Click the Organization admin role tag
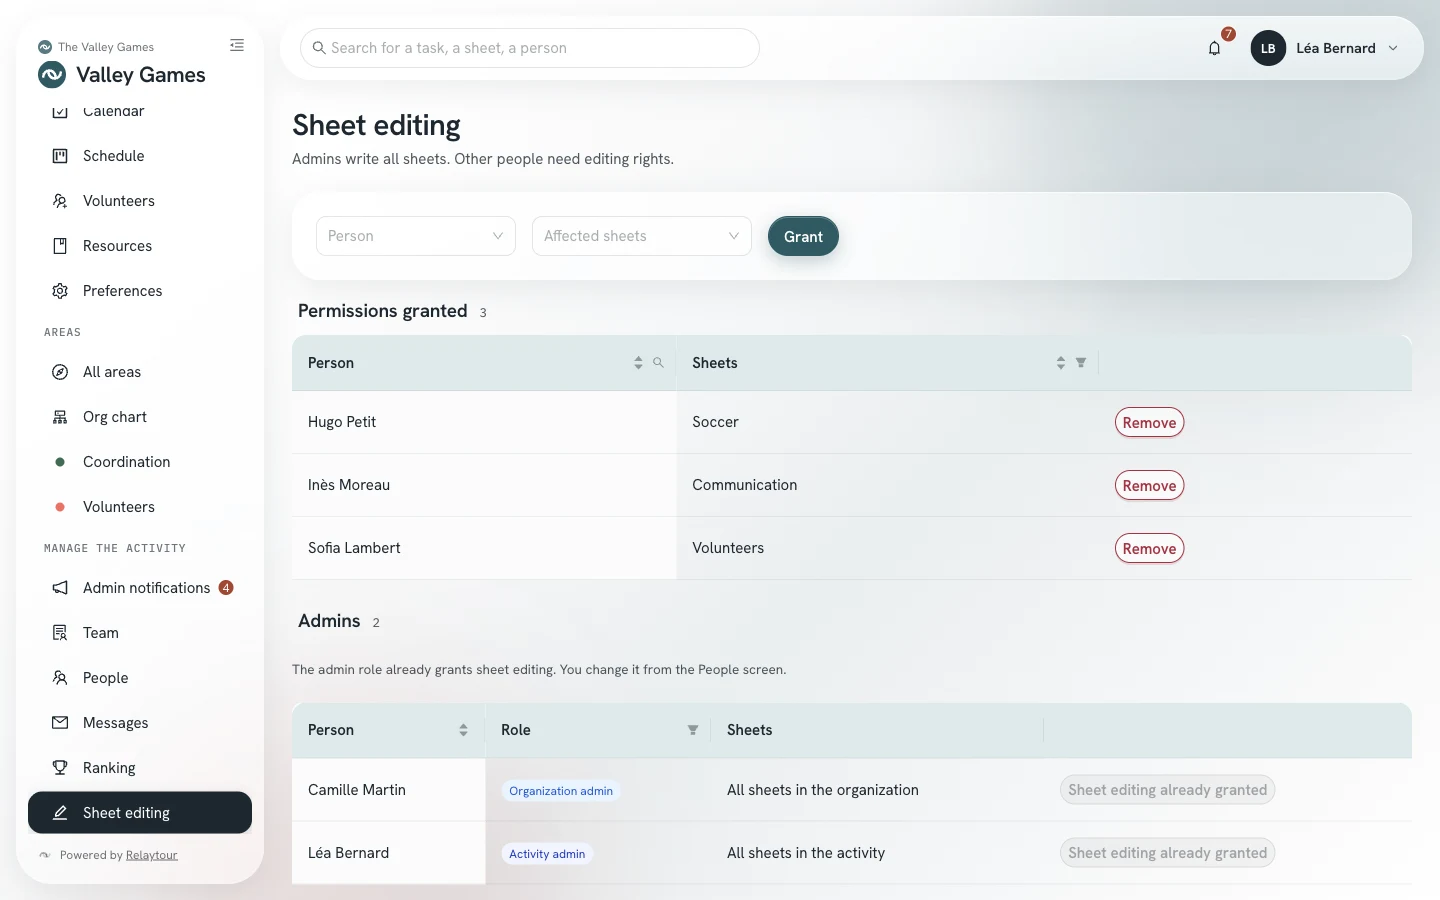This screenshot has height=900, width=1440. (x=561, y=791)
